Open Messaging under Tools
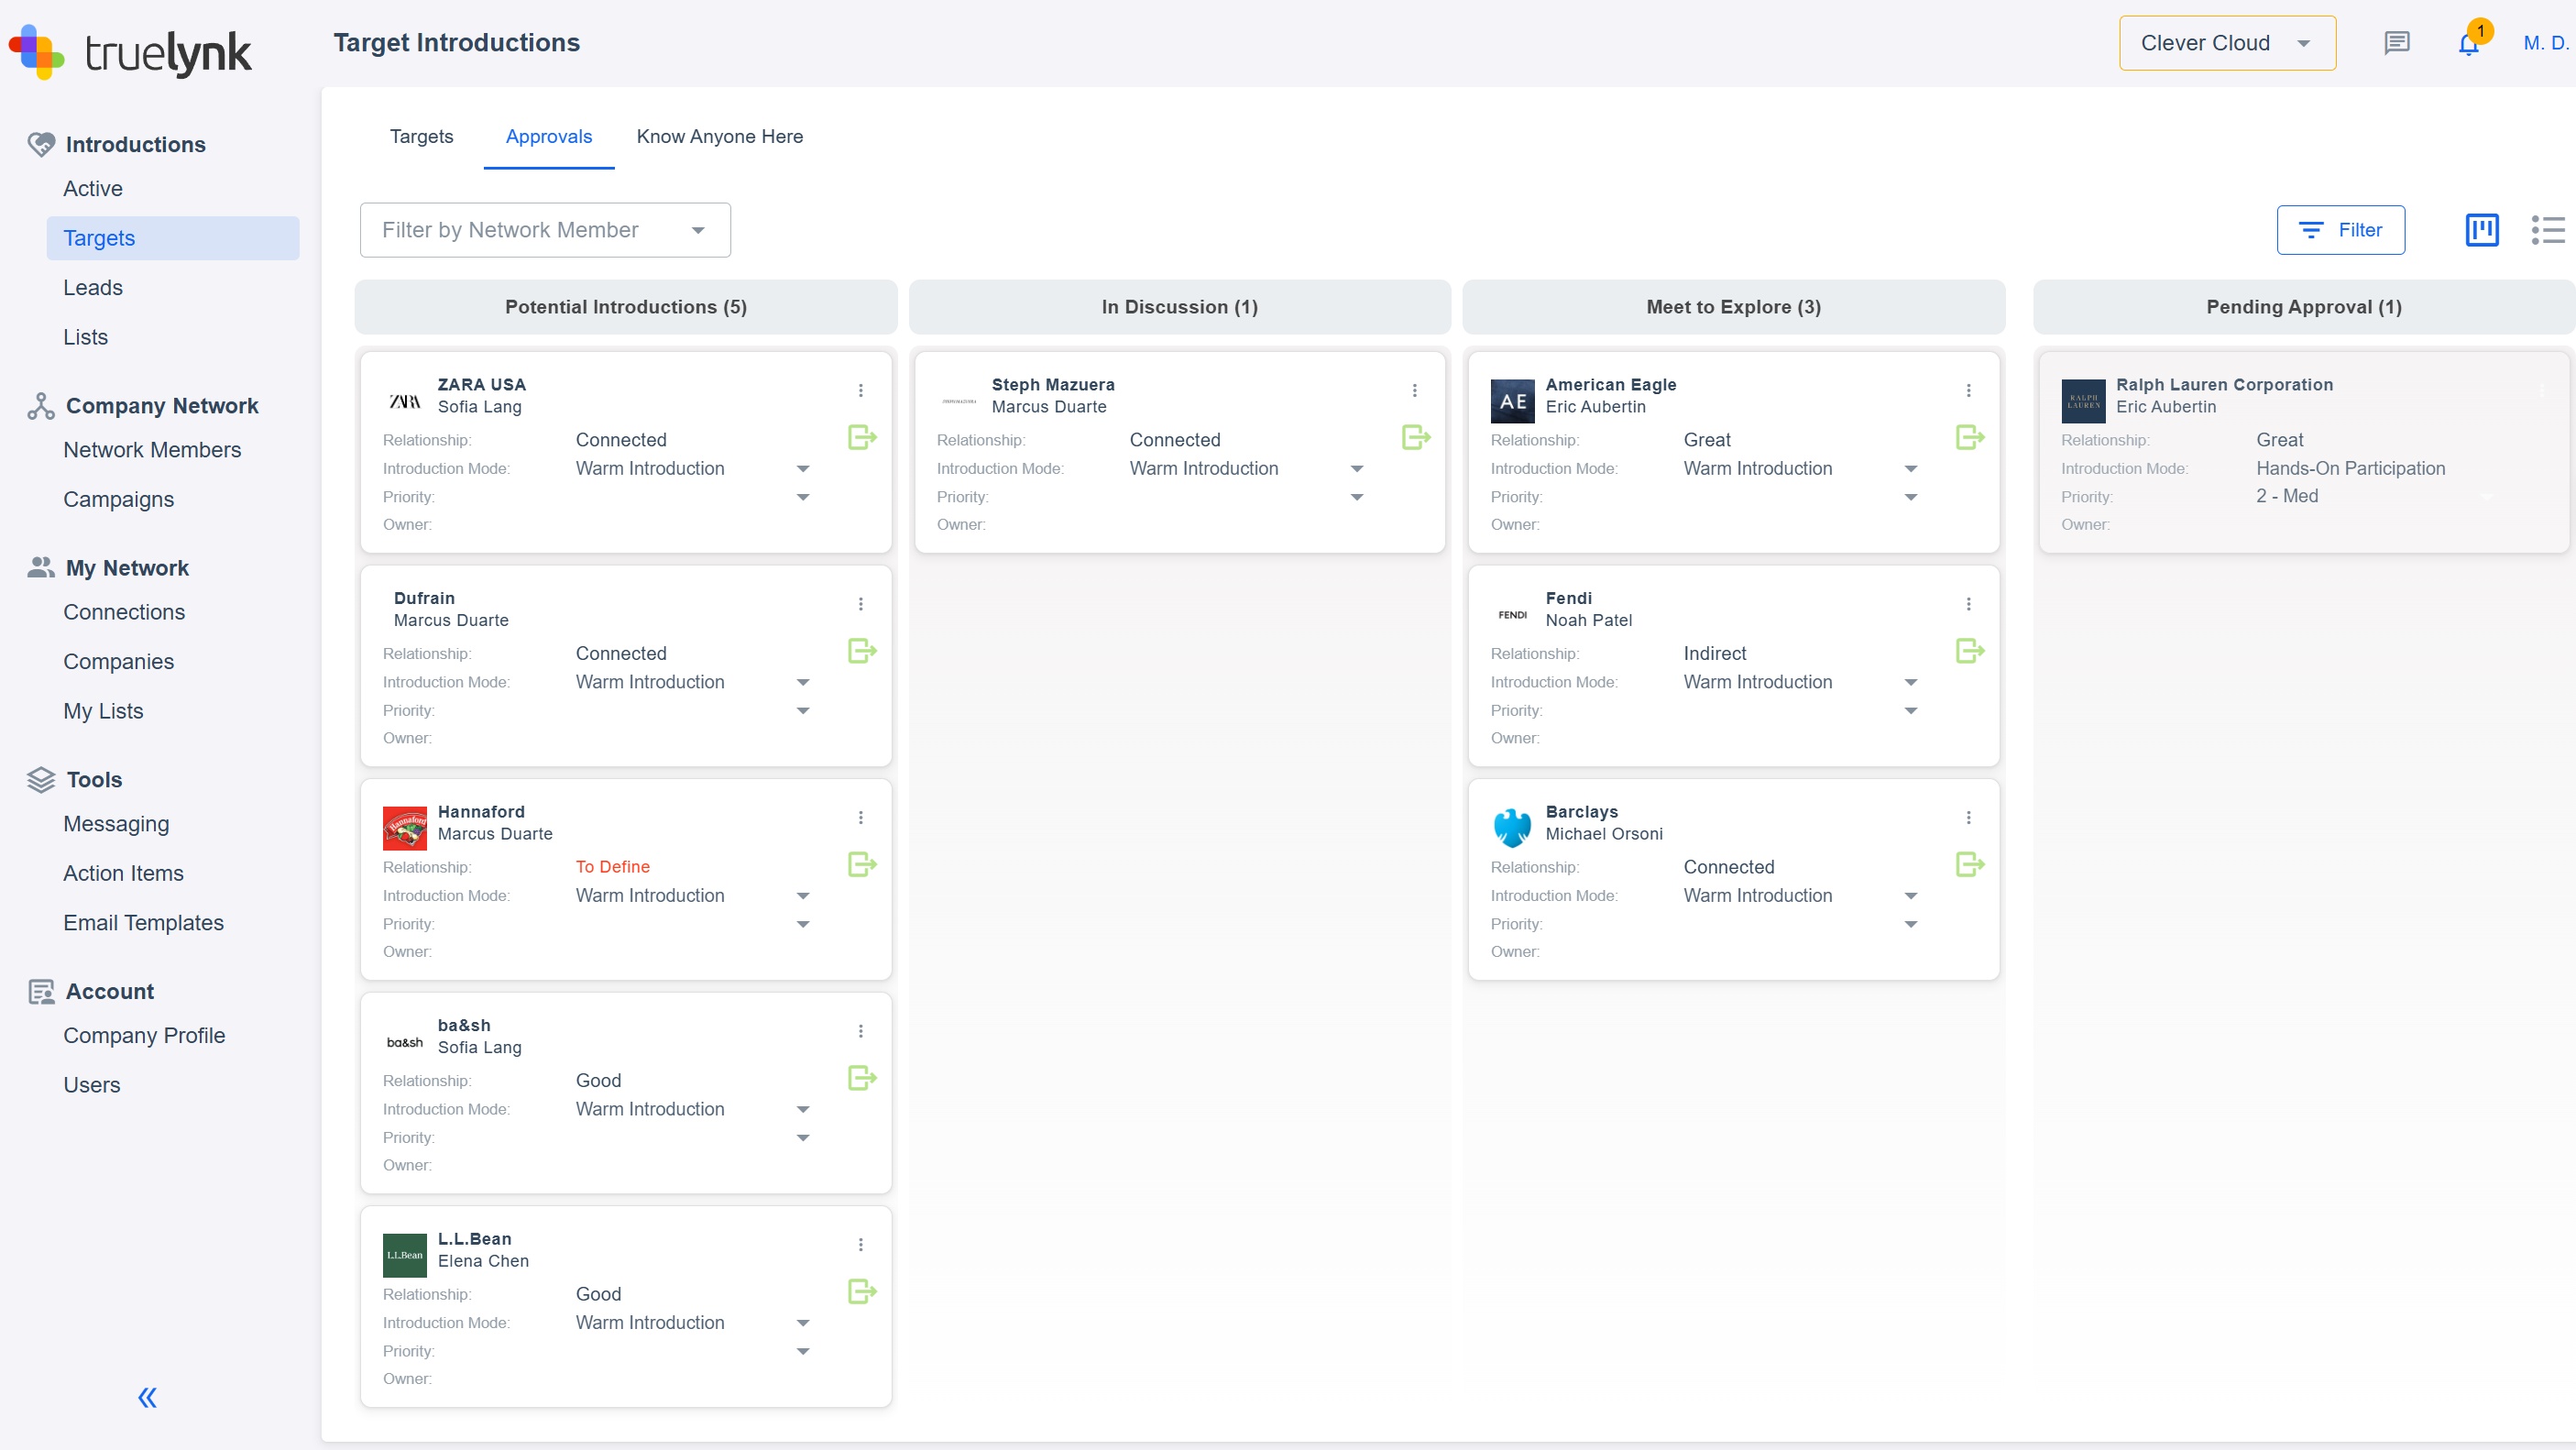2576x1450 pixels. pos(116,824)
